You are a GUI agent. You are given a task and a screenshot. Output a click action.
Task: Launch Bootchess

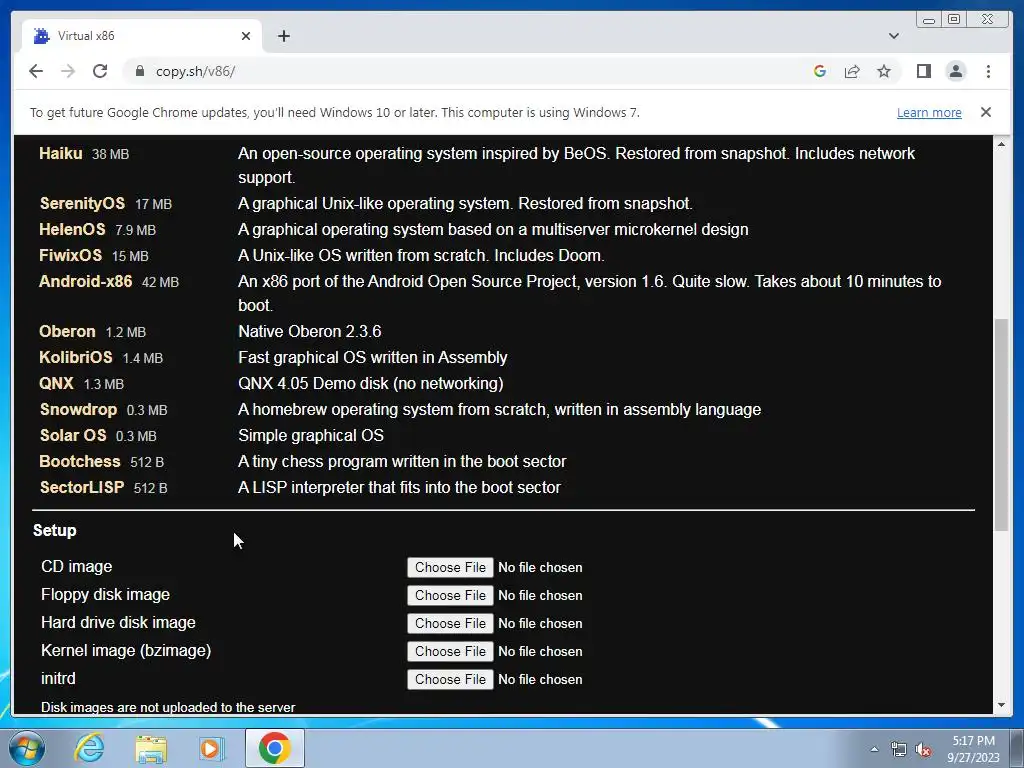[x=80, y=462]
